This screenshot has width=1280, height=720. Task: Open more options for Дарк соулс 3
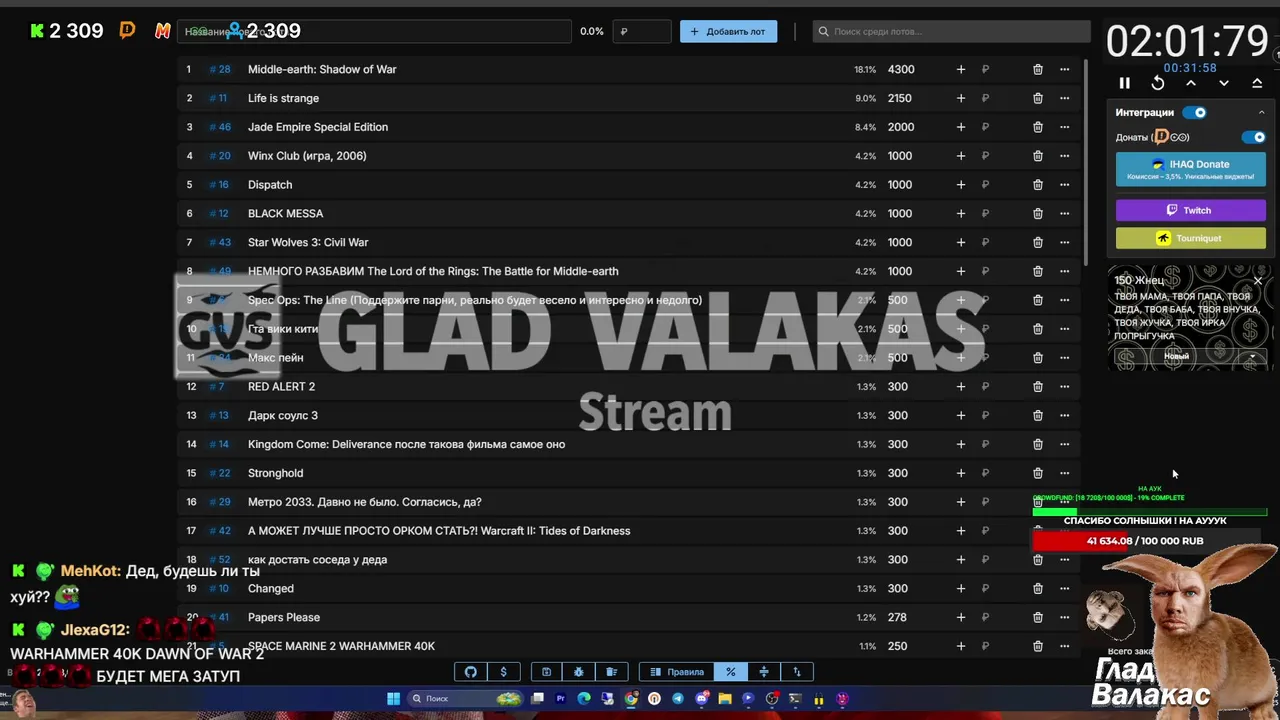(1064, 415)
